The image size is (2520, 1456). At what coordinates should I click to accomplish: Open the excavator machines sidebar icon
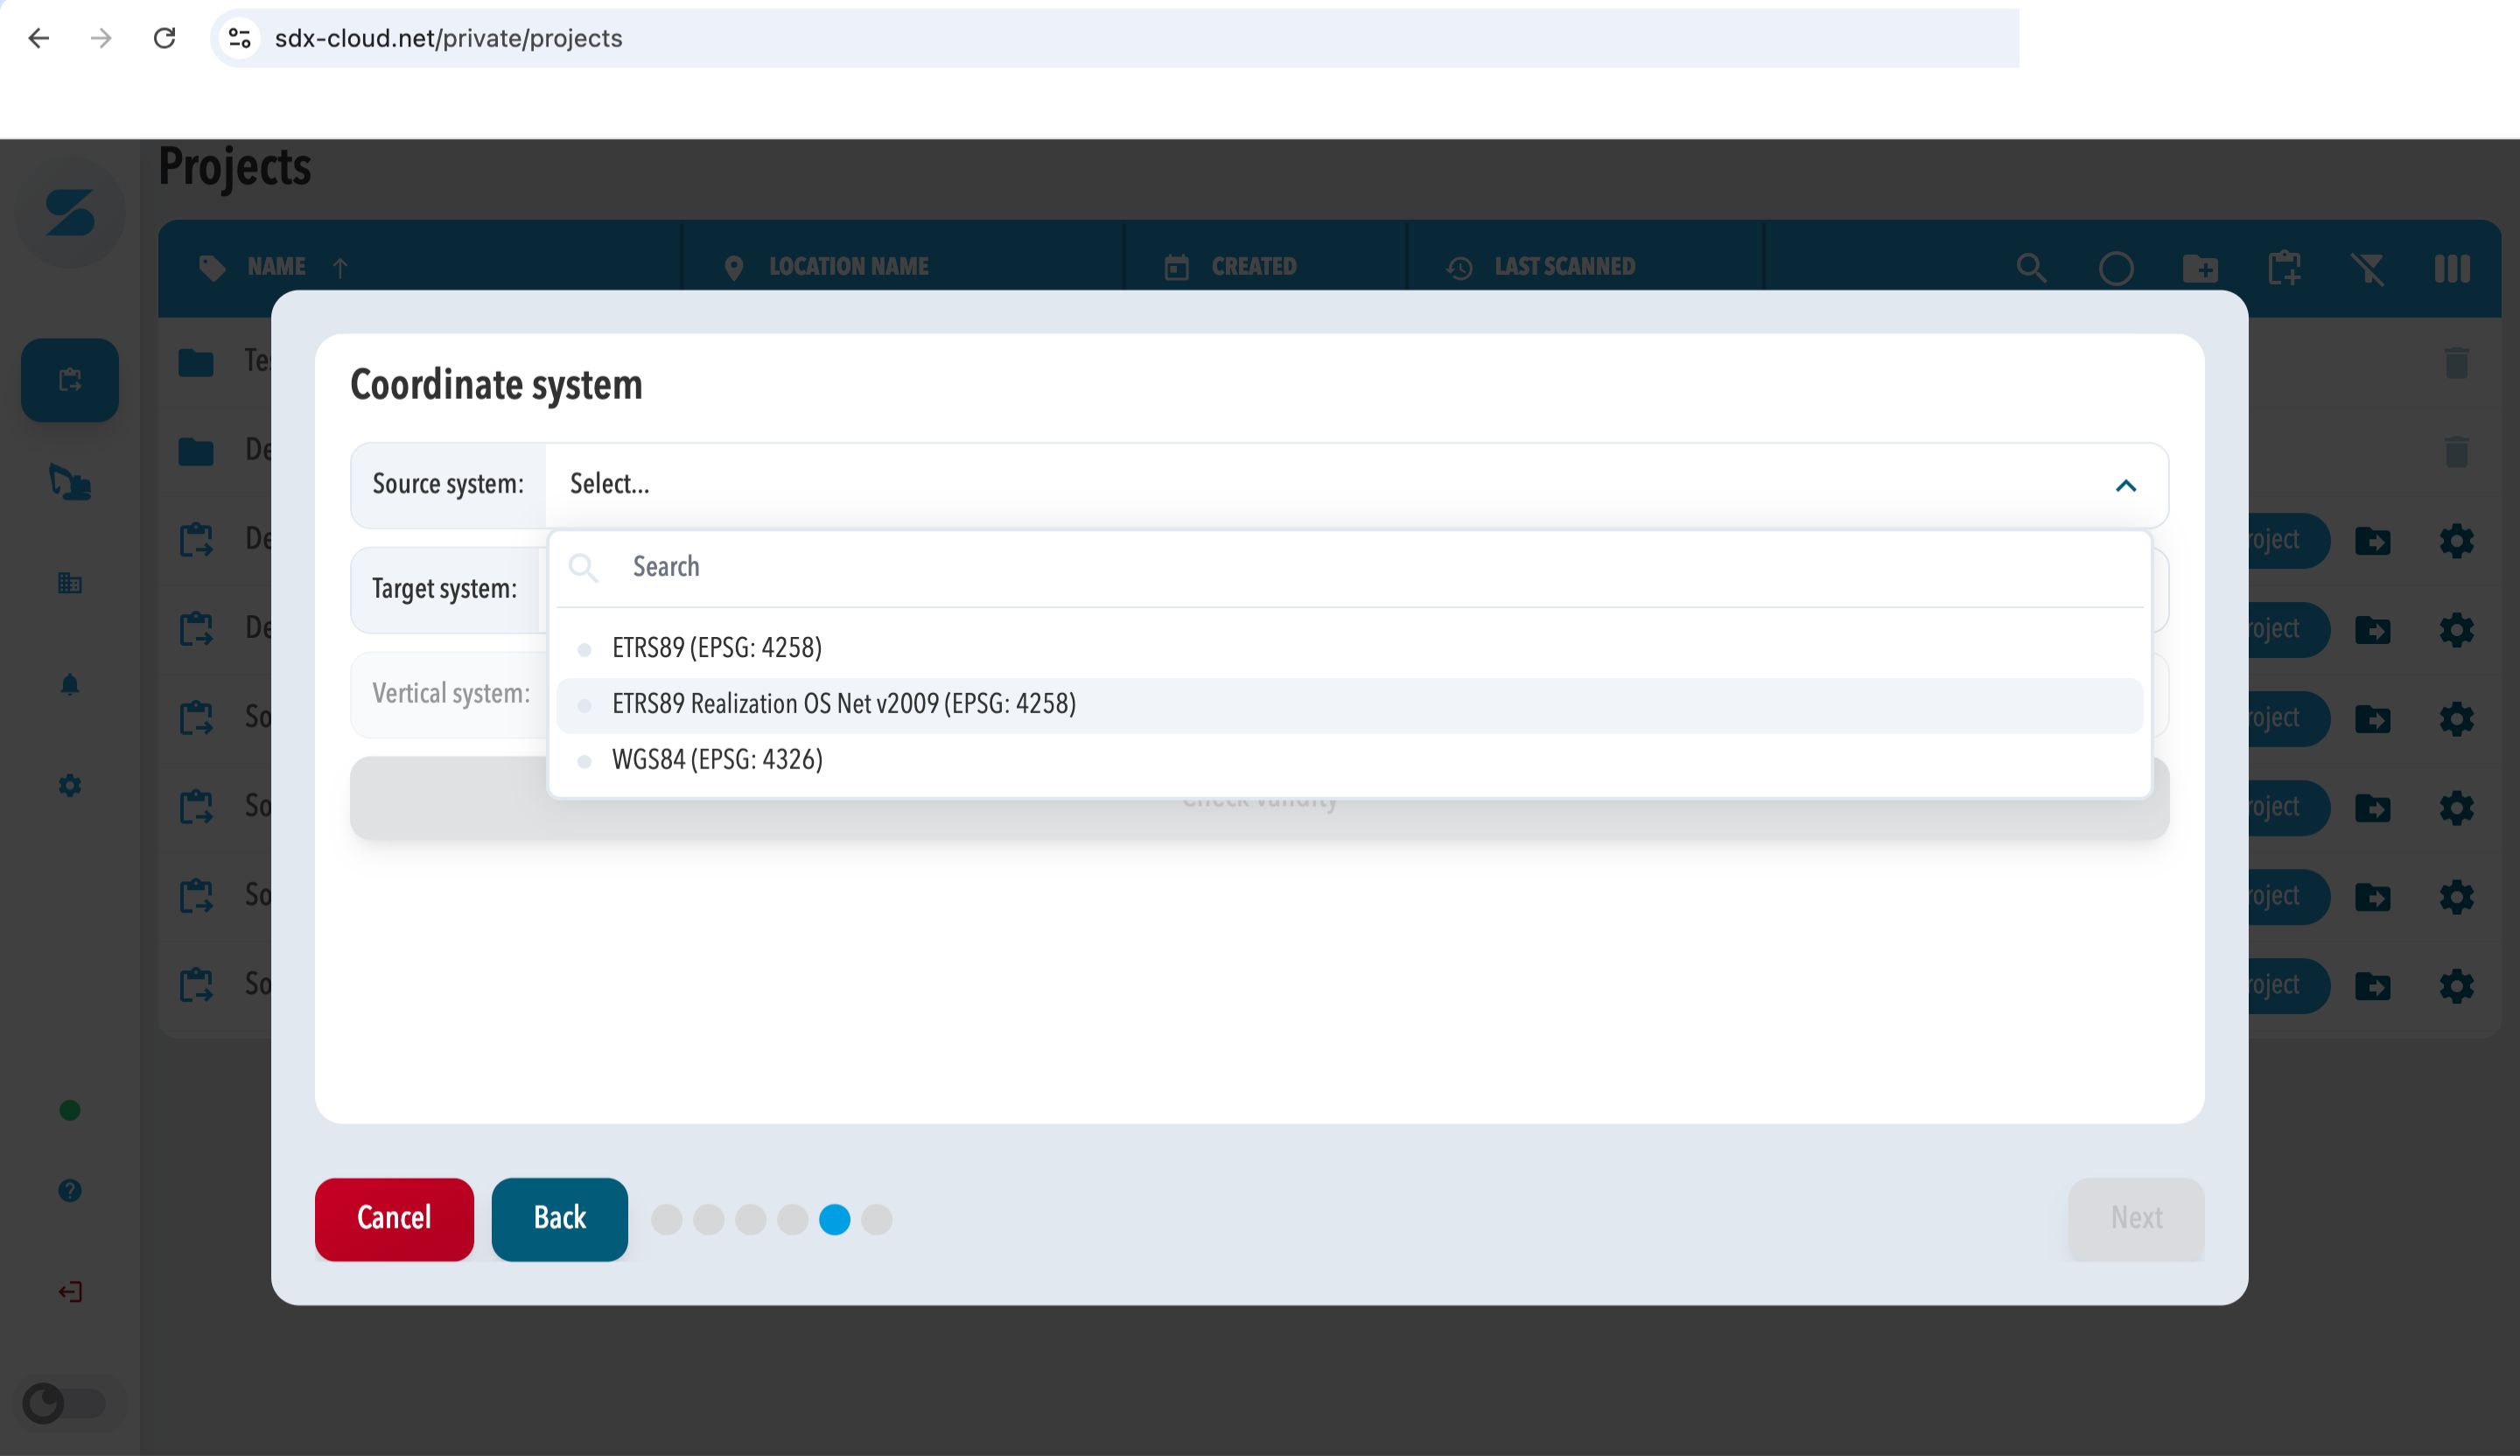pyautogui.click(x=70, y=482)
